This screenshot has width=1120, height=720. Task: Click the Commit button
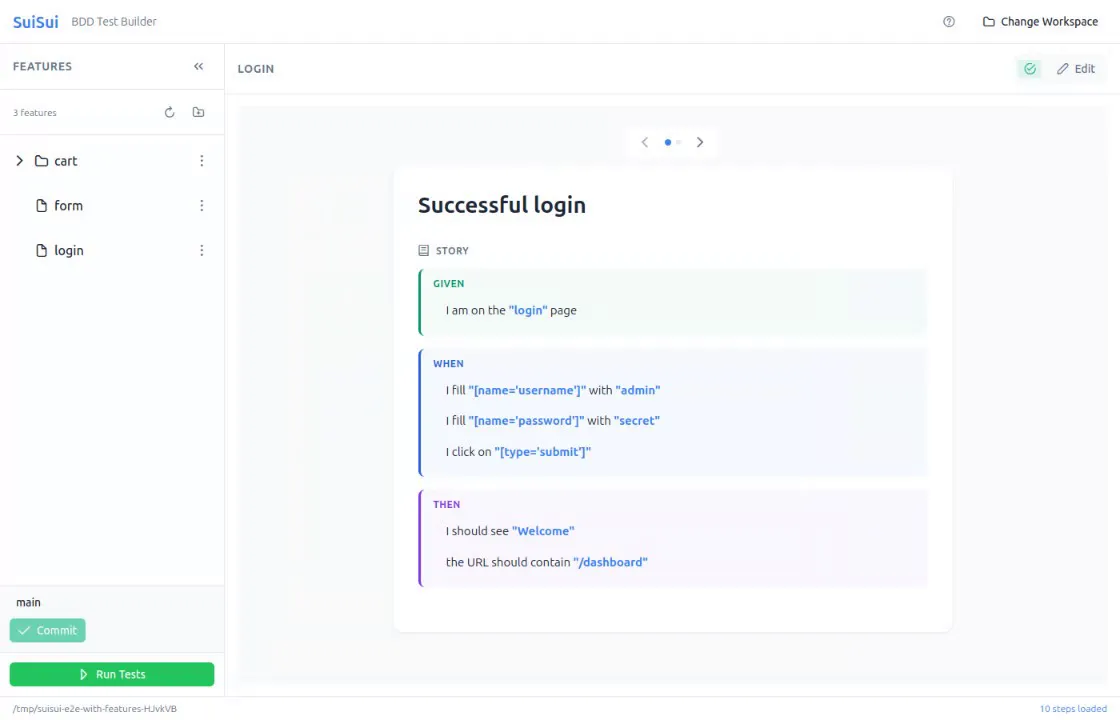coord(48,630)
